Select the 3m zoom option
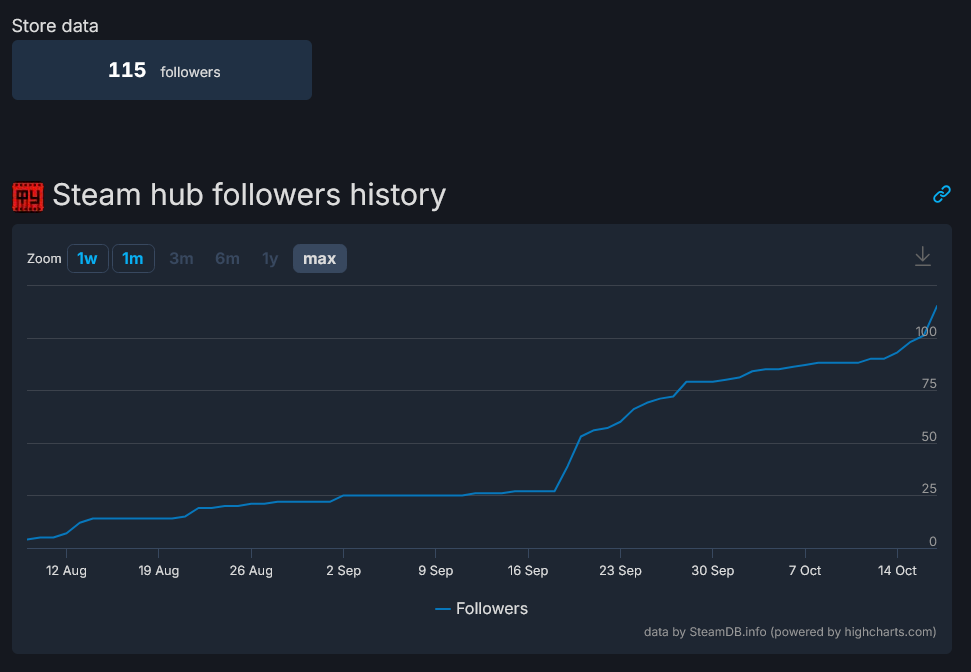Image resolution: width=971 pixels, height=672 pixels. pyautogui.click(x=181, y=258)
